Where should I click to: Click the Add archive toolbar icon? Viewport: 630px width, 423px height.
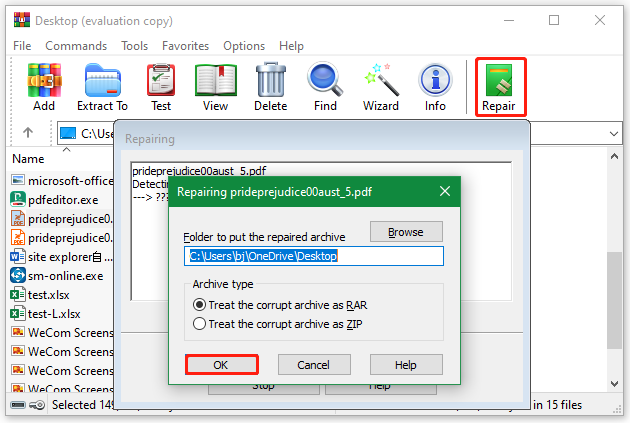[43, 86]
